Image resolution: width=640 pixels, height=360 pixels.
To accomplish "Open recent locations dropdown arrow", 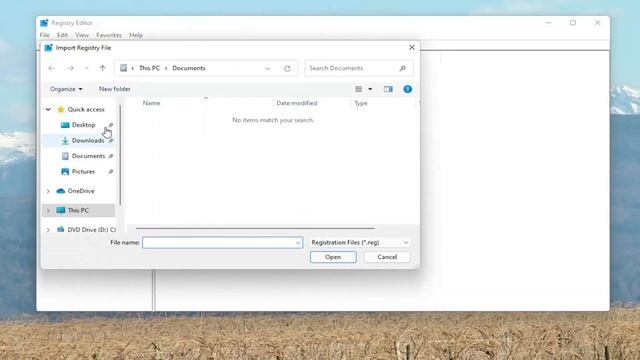I will pos(87,68).
